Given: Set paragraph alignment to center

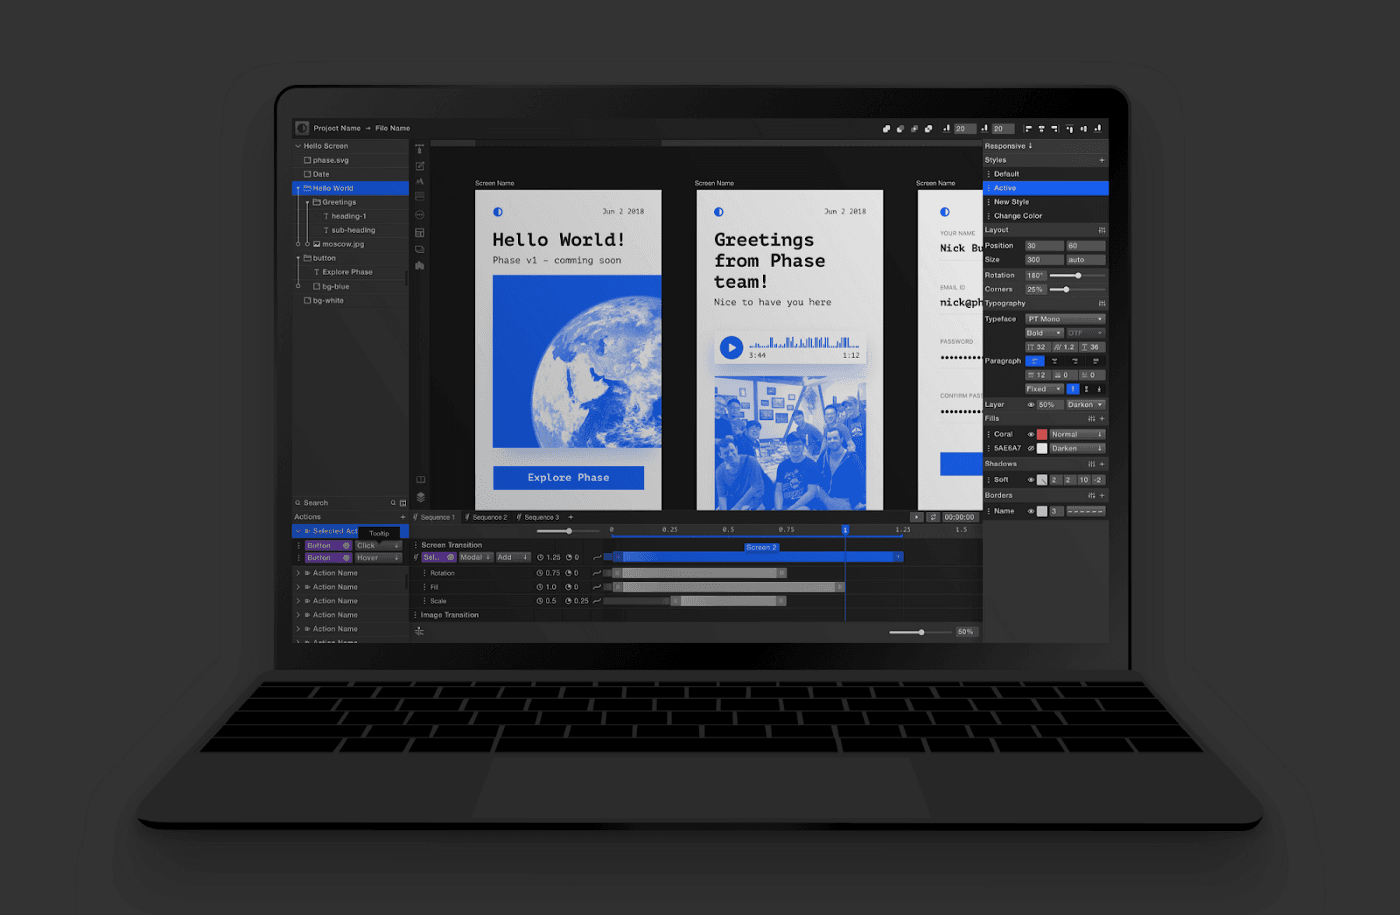Looking at the screenshot, I should [x=1055, y=361].
